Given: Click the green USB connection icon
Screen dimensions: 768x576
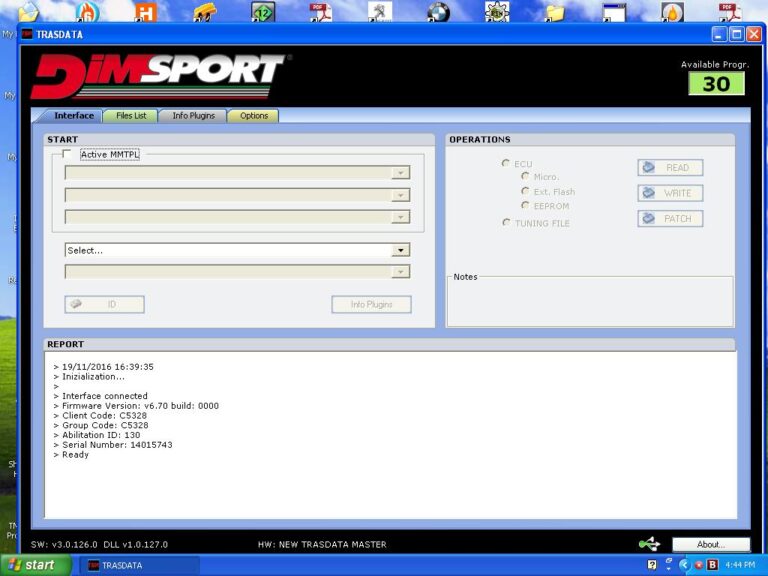Looking at the screenshot, I should coord(649,544).
